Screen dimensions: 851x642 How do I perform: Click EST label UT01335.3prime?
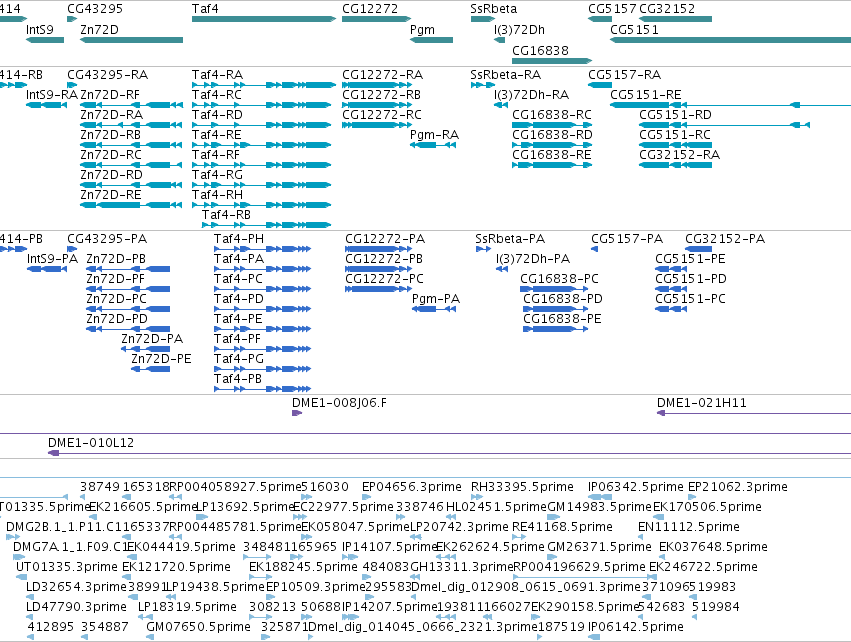tap(67, 567)
